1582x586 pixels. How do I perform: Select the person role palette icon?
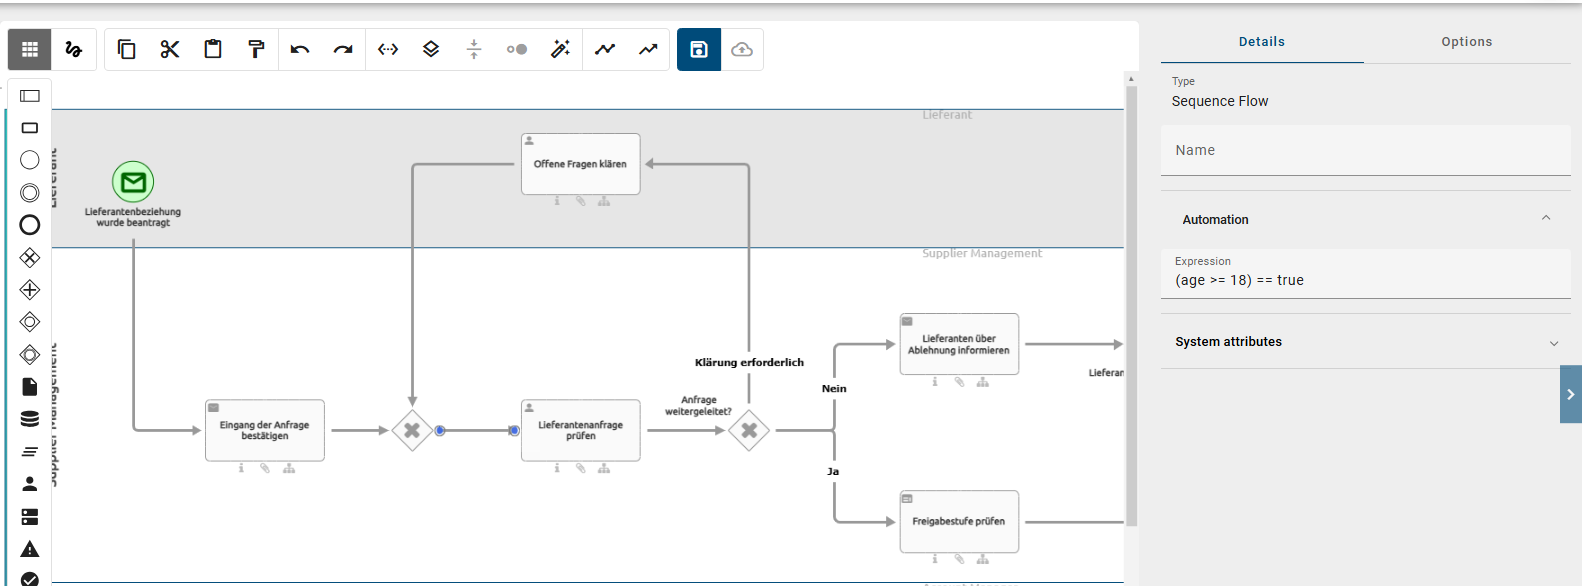click(x=30, y=484)
